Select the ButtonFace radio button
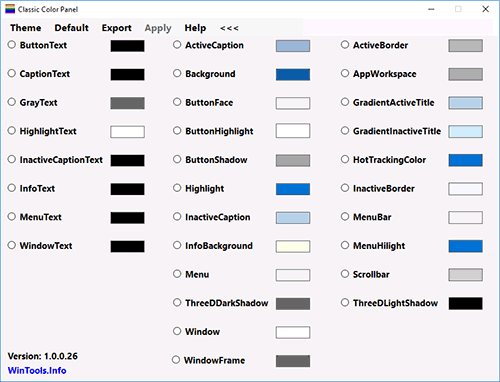Viewport: 500px width, 382px height. (177, 102)
